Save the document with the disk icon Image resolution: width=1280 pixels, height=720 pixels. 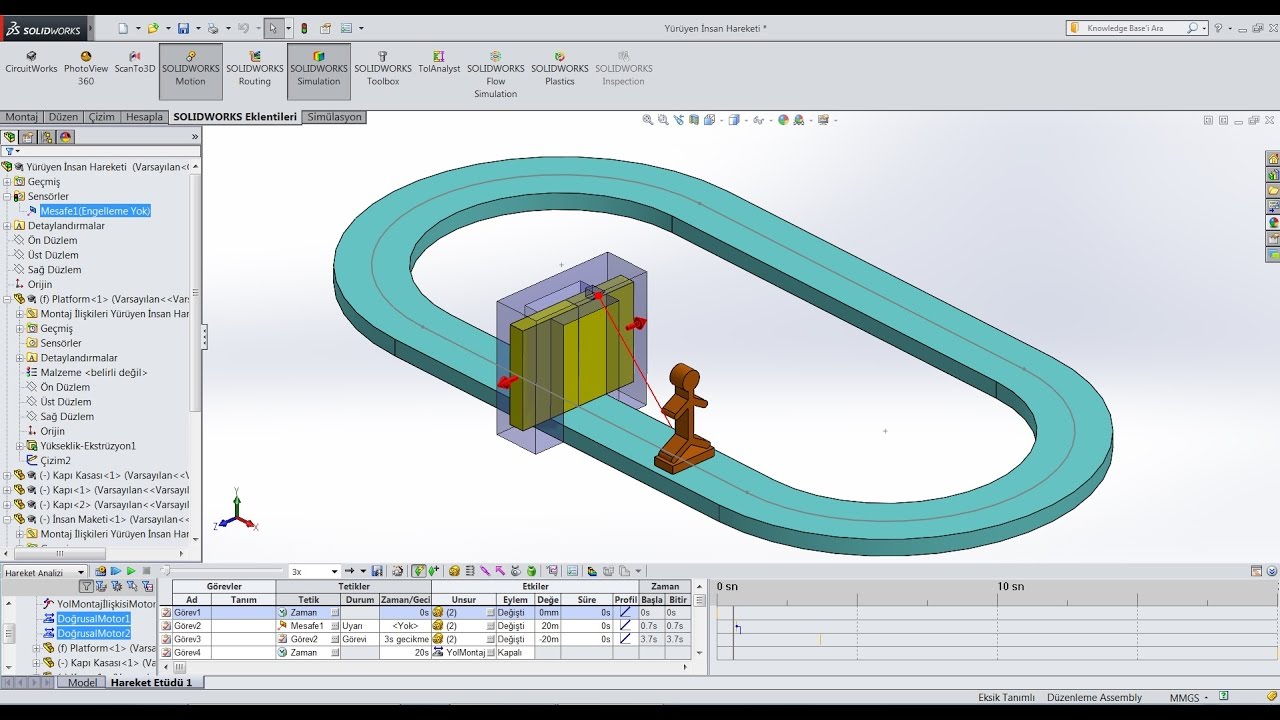coord(185,29)
